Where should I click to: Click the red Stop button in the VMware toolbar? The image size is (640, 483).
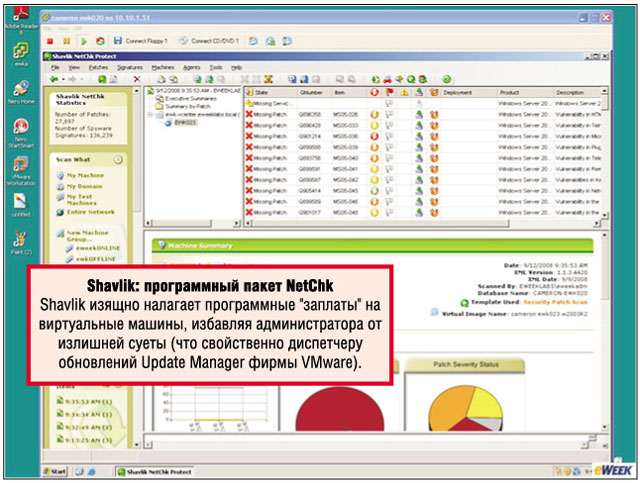[50, 41]
